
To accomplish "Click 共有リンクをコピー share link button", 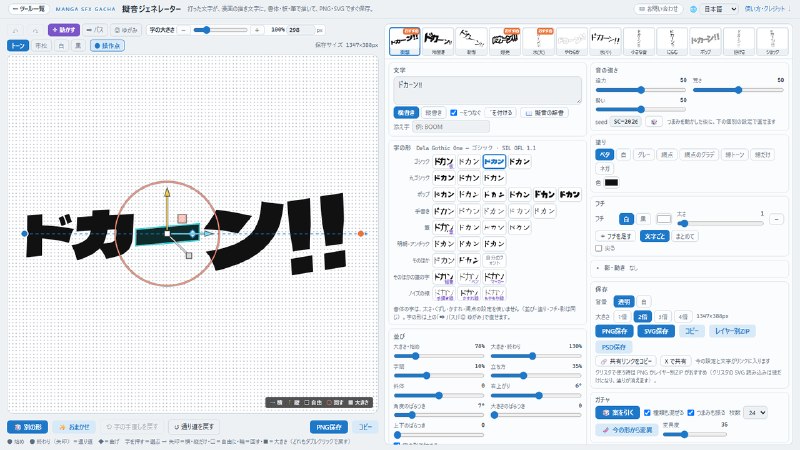I will 626,361.
